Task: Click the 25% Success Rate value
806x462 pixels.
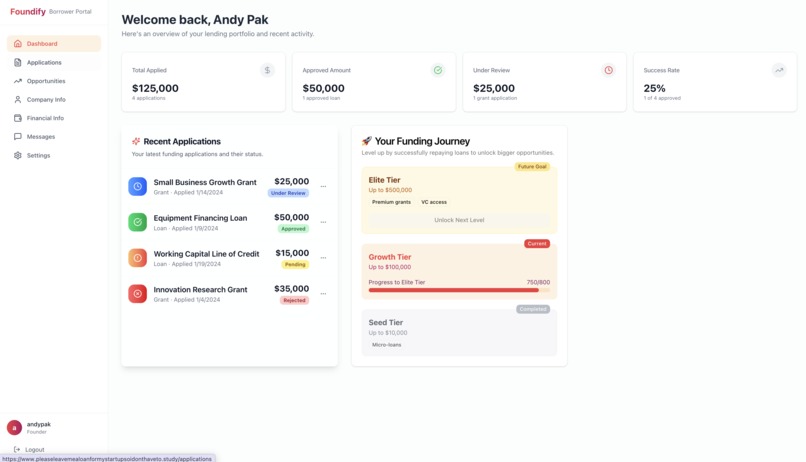Action: point(654,88)
